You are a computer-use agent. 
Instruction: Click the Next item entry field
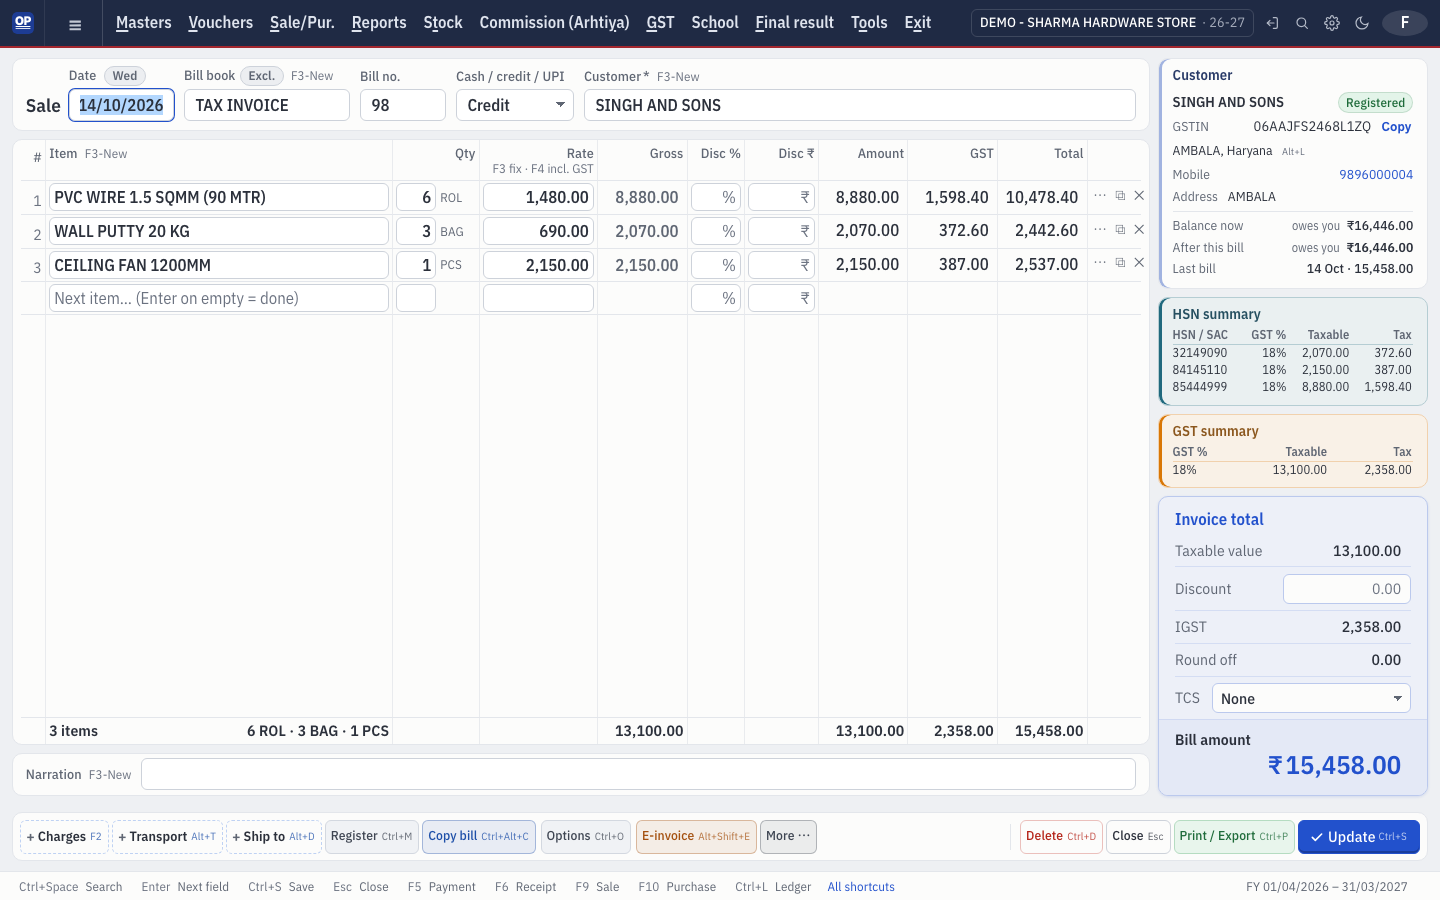click(x=219, y=298)
